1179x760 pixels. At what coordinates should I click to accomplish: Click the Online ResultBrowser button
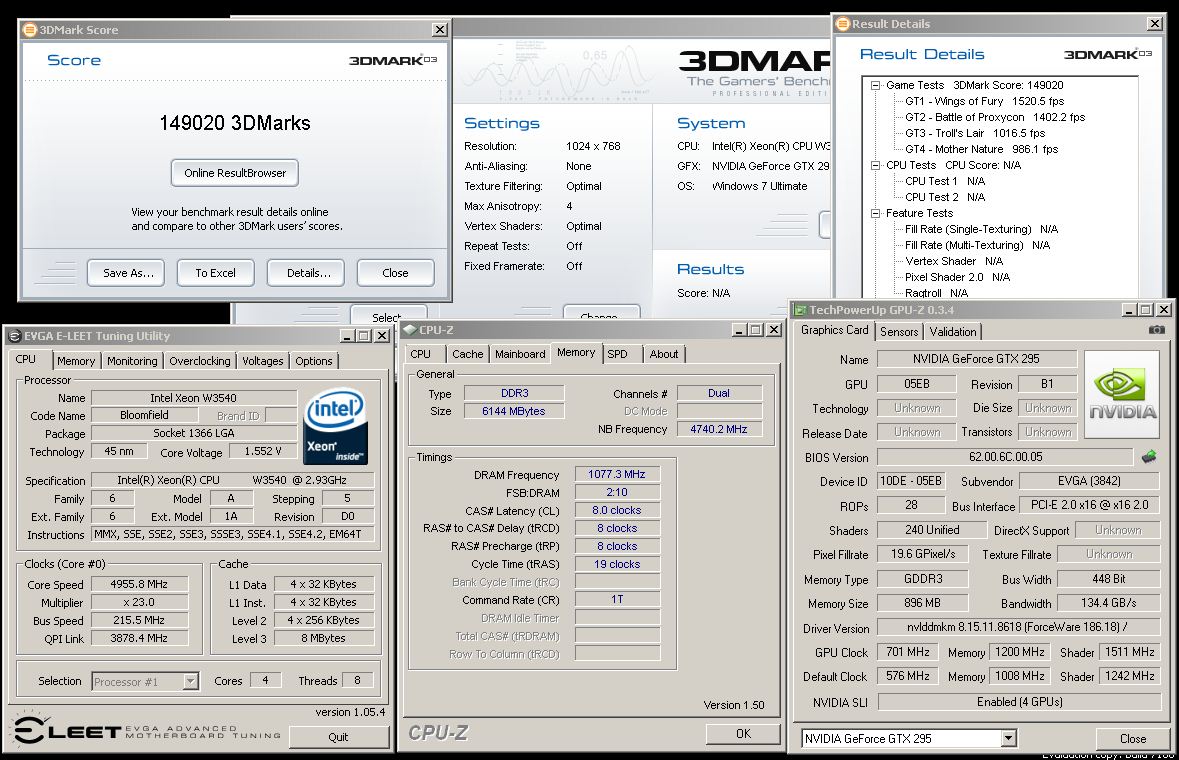coord(235,173)
